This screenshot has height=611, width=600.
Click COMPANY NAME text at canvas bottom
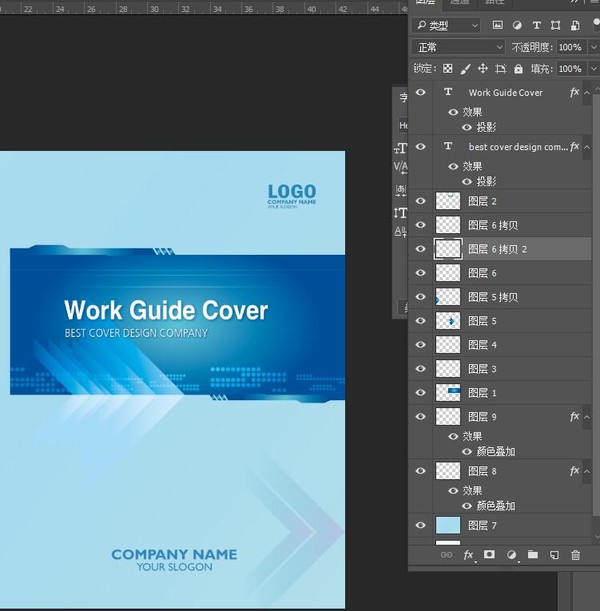point(174,554)
